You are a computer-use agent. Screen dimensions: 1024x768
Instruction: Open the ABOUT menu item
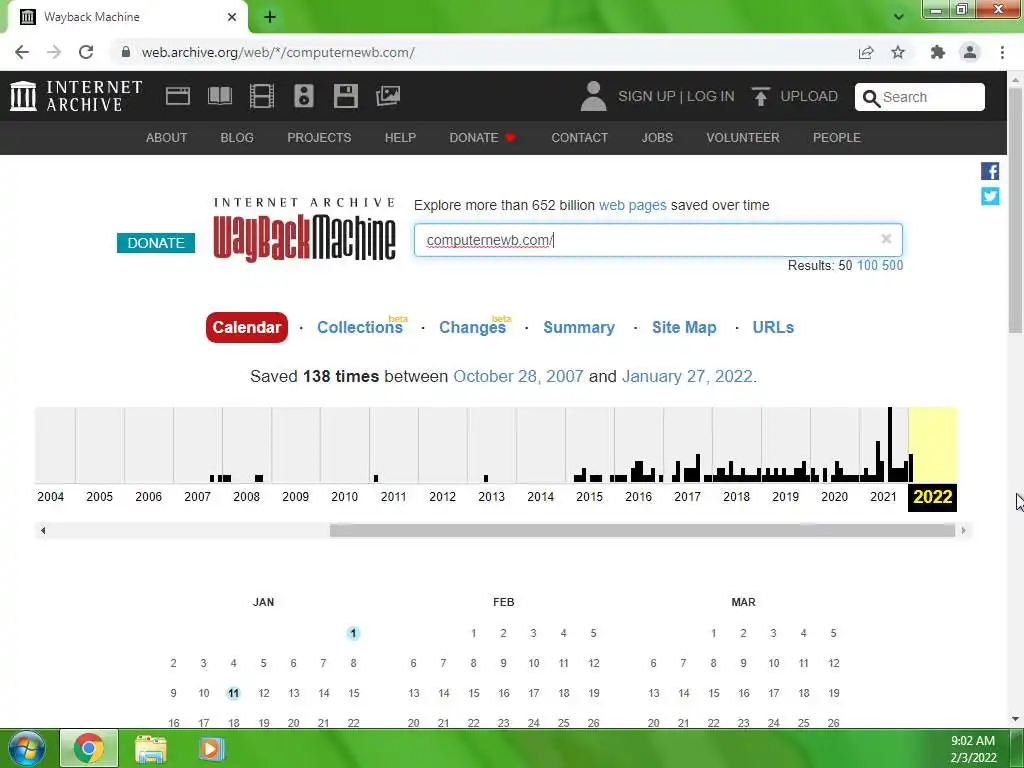[x=167, y=138]
